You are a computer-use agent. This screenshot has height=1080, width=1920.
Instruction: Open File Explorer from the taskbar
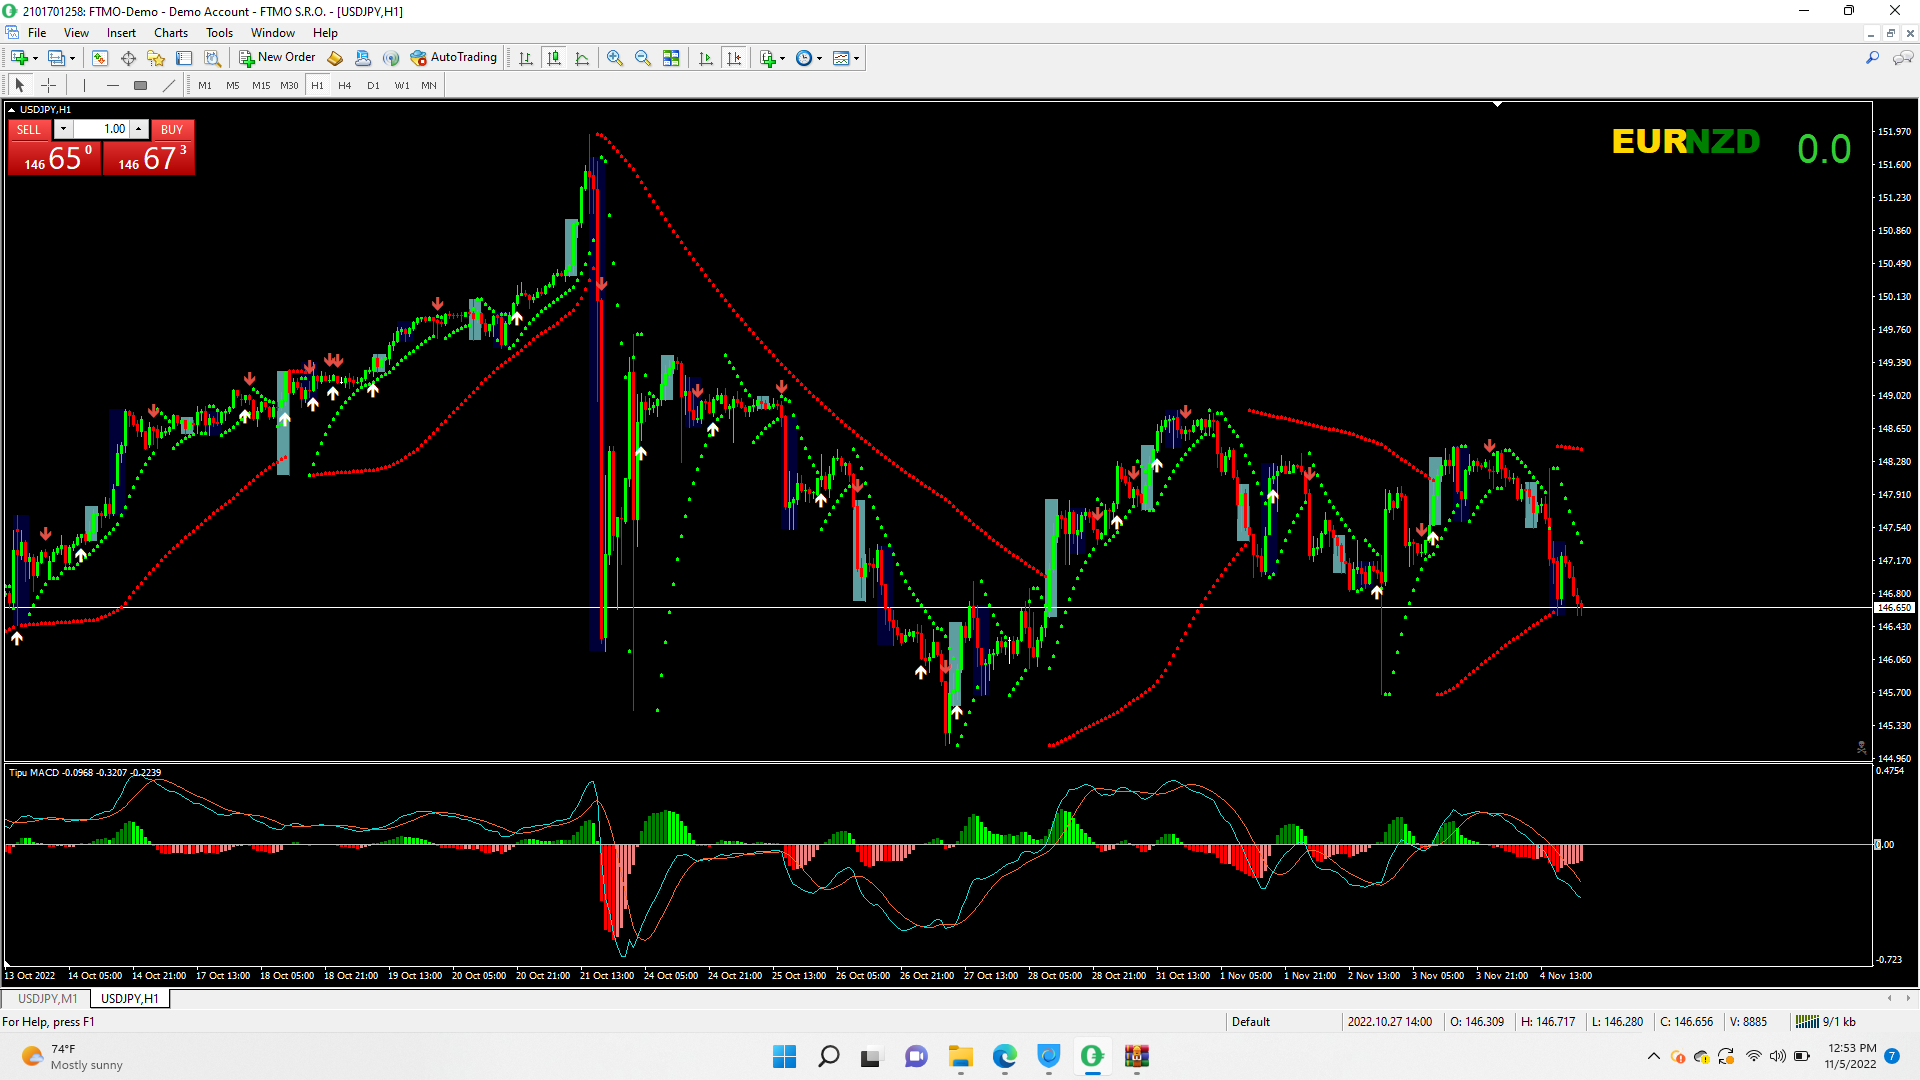click(960, 1056)
